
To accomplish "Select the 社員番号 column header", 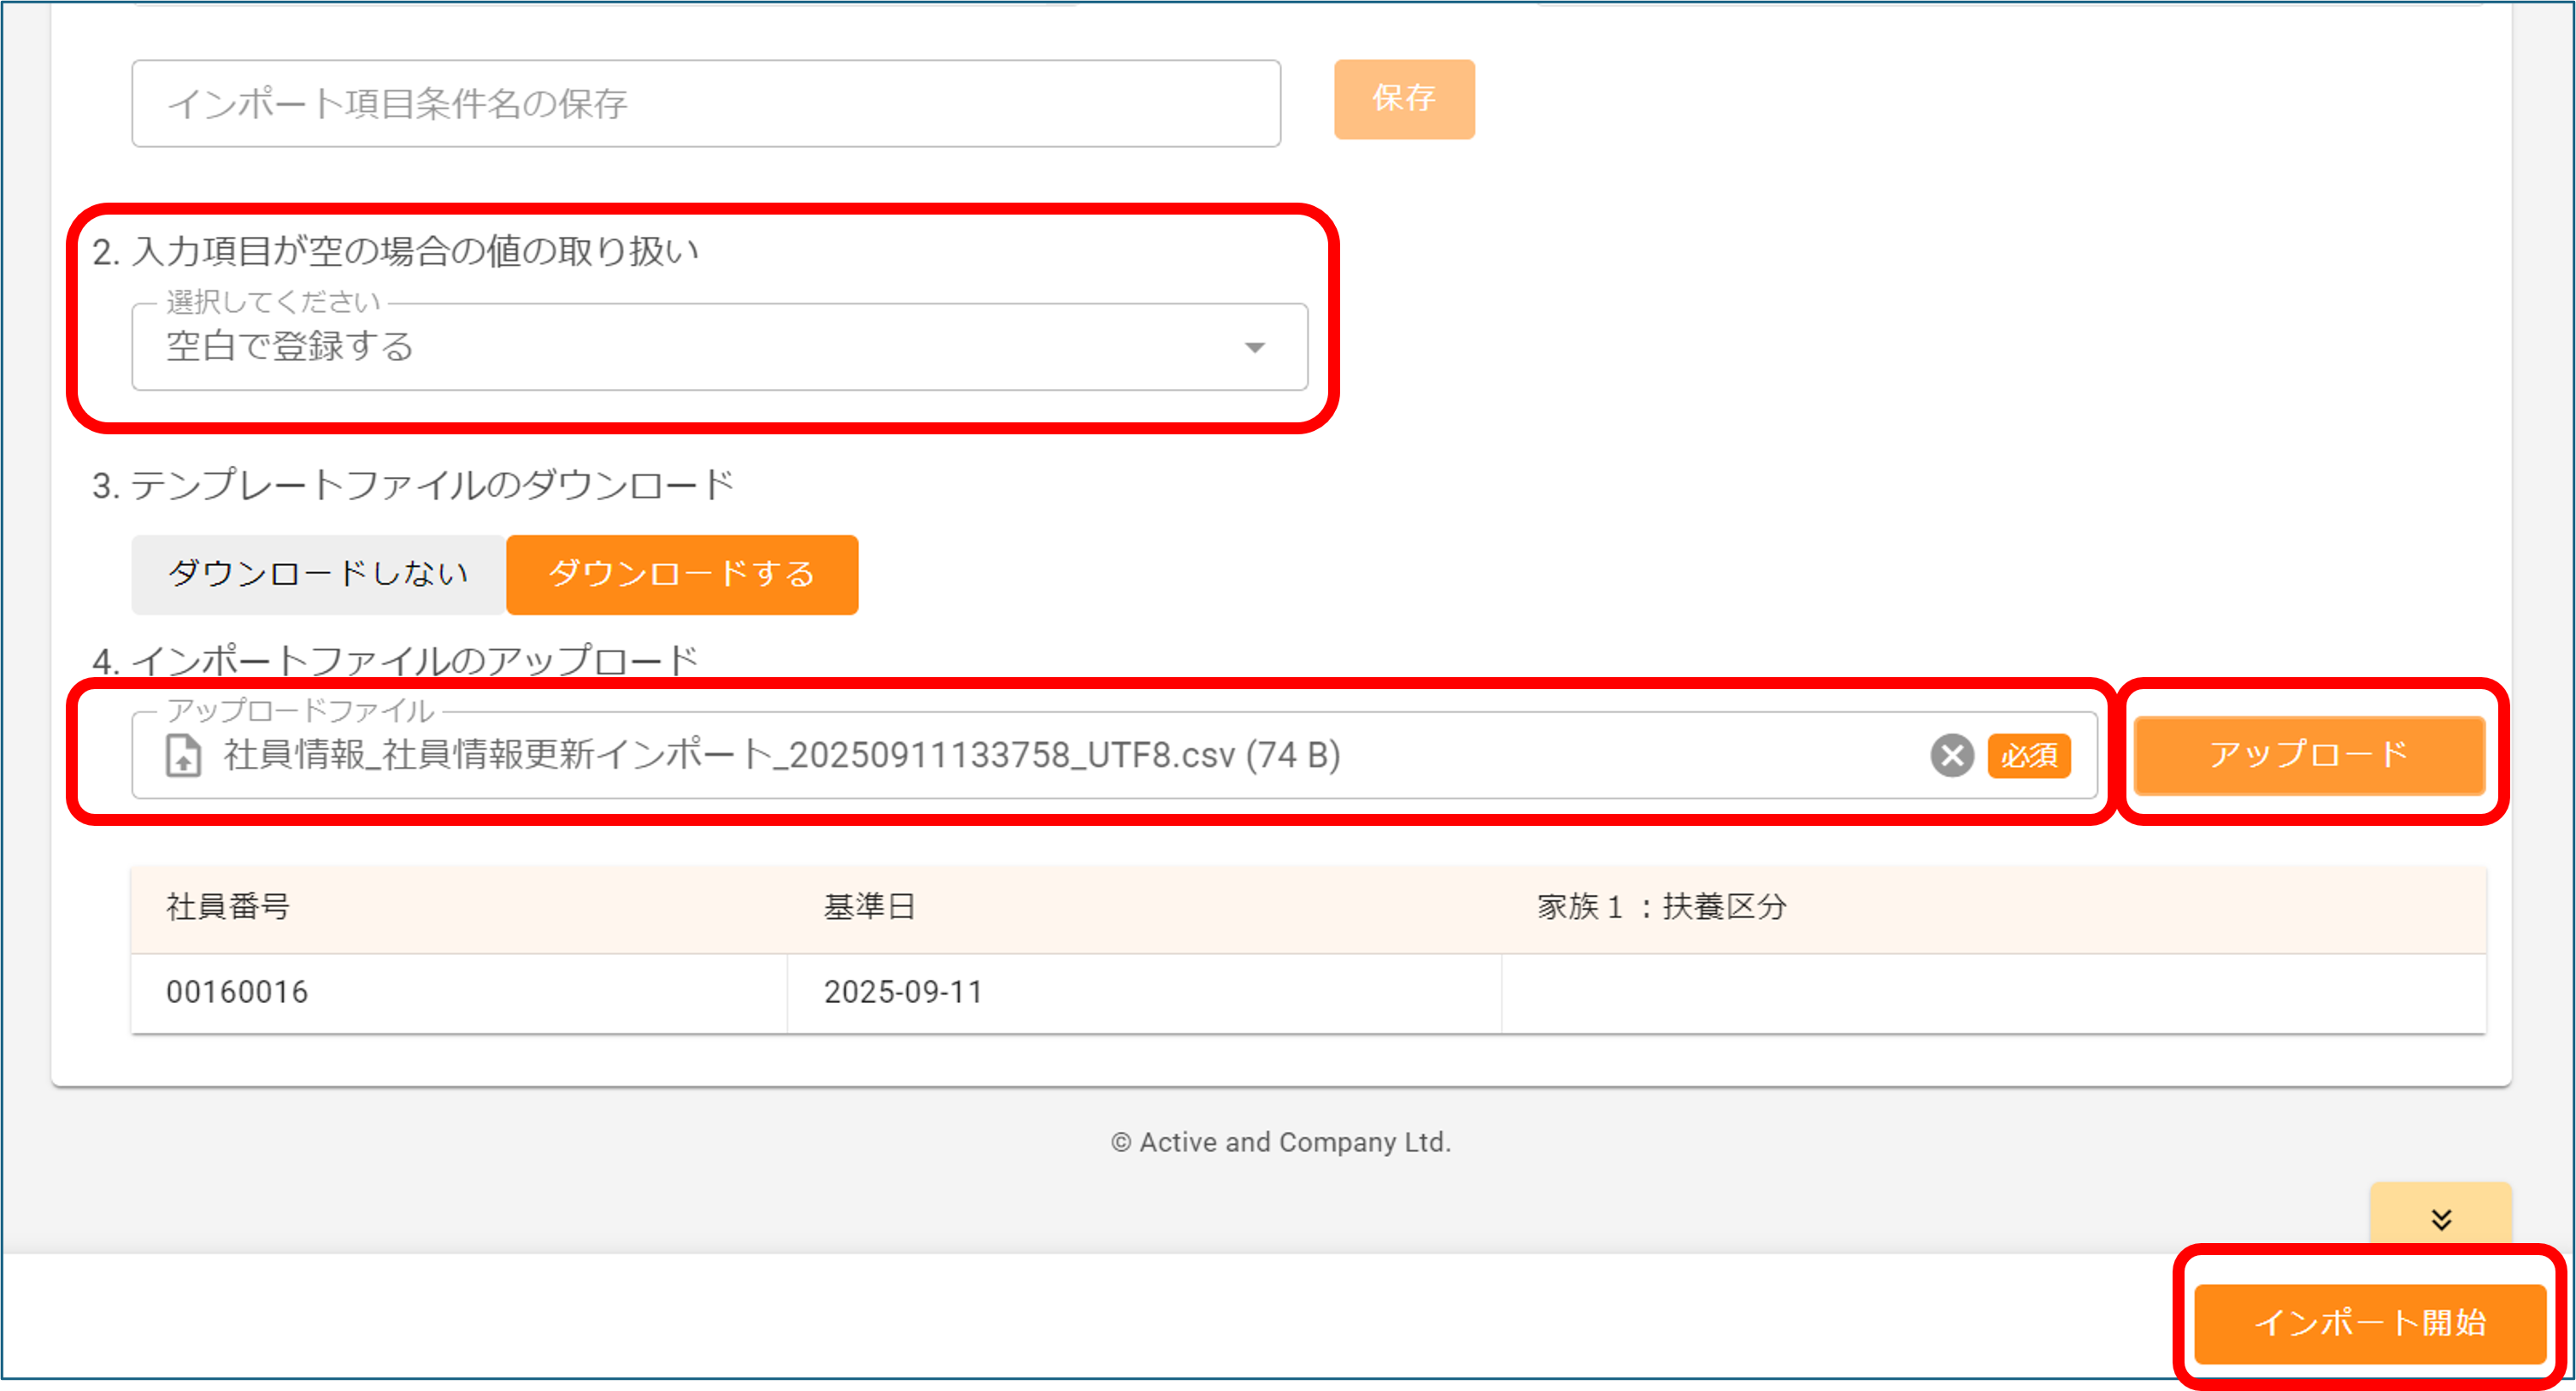I will (x=228, y=907).
